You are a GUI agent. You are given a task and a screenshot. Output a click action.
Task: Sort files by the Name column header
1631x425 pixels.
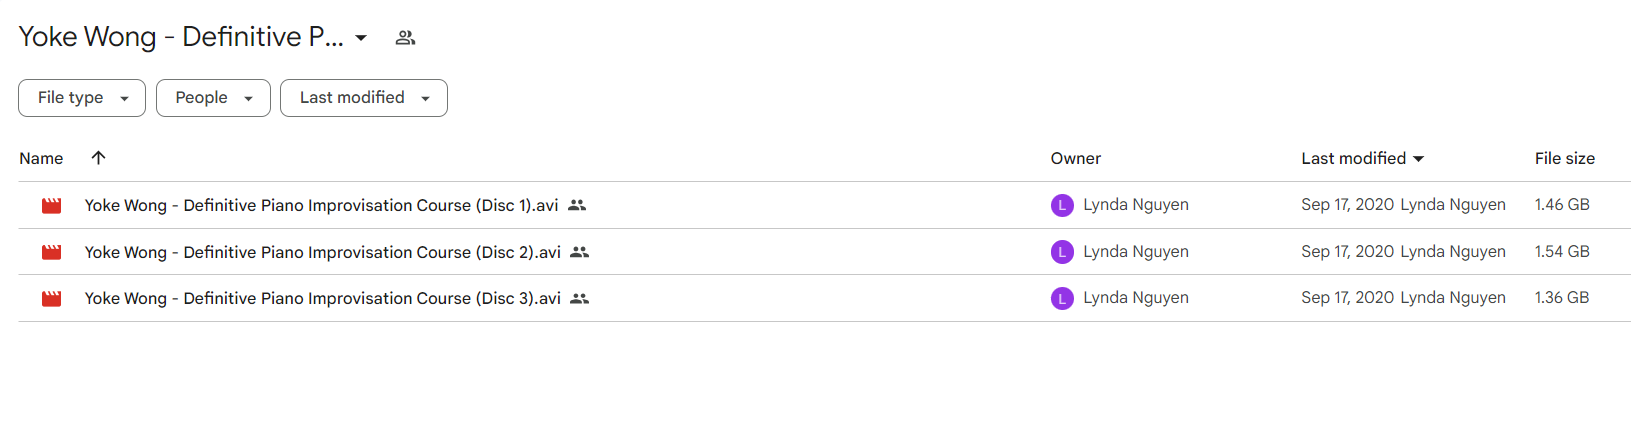[41, 158]
